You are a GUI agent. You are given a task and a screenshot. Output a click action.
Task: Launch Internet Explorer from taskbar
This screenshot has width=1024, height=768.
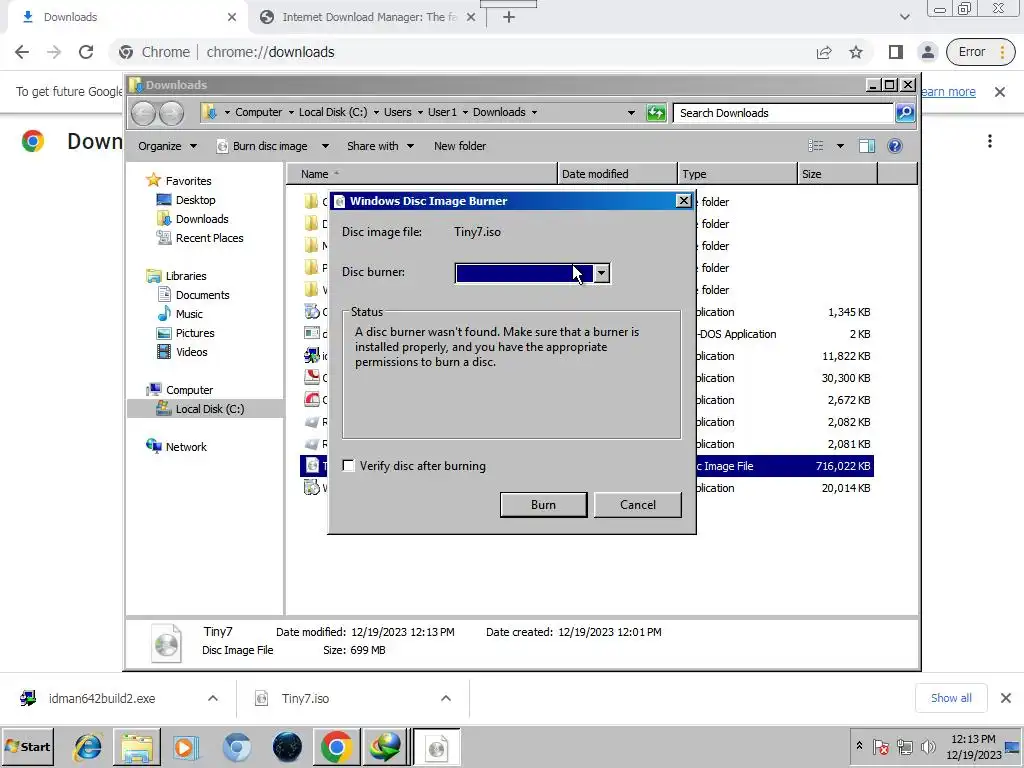click(x=88, y=747)
